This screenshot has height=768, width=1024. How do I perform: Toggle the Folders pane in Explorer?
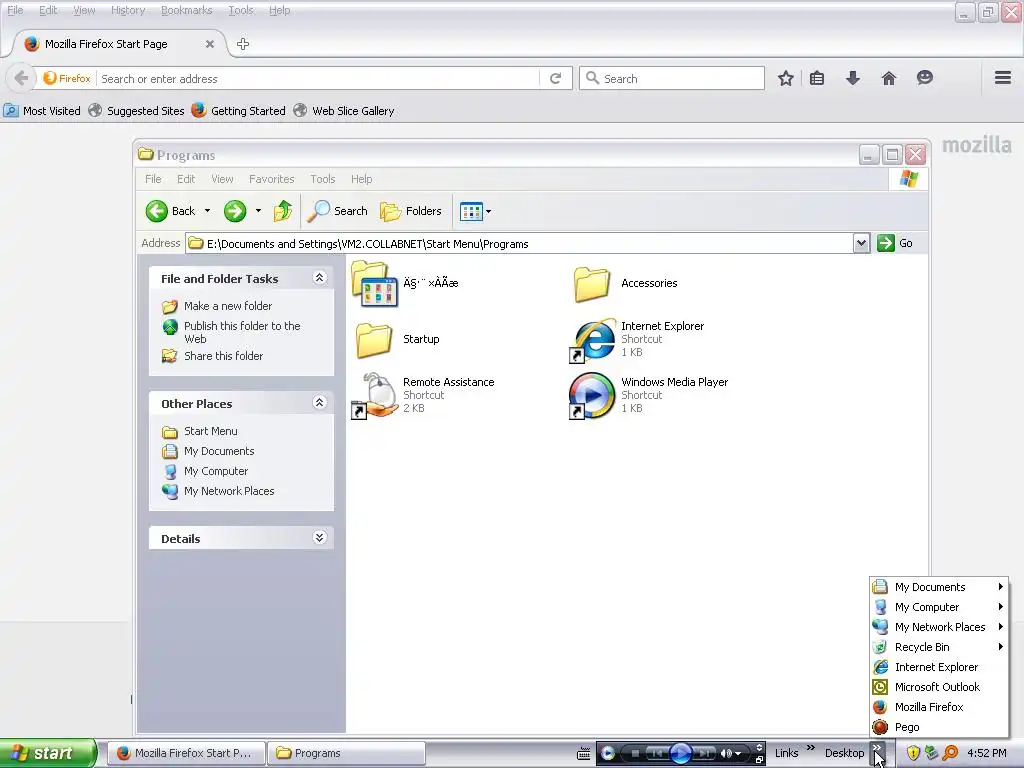click(411, 211)
